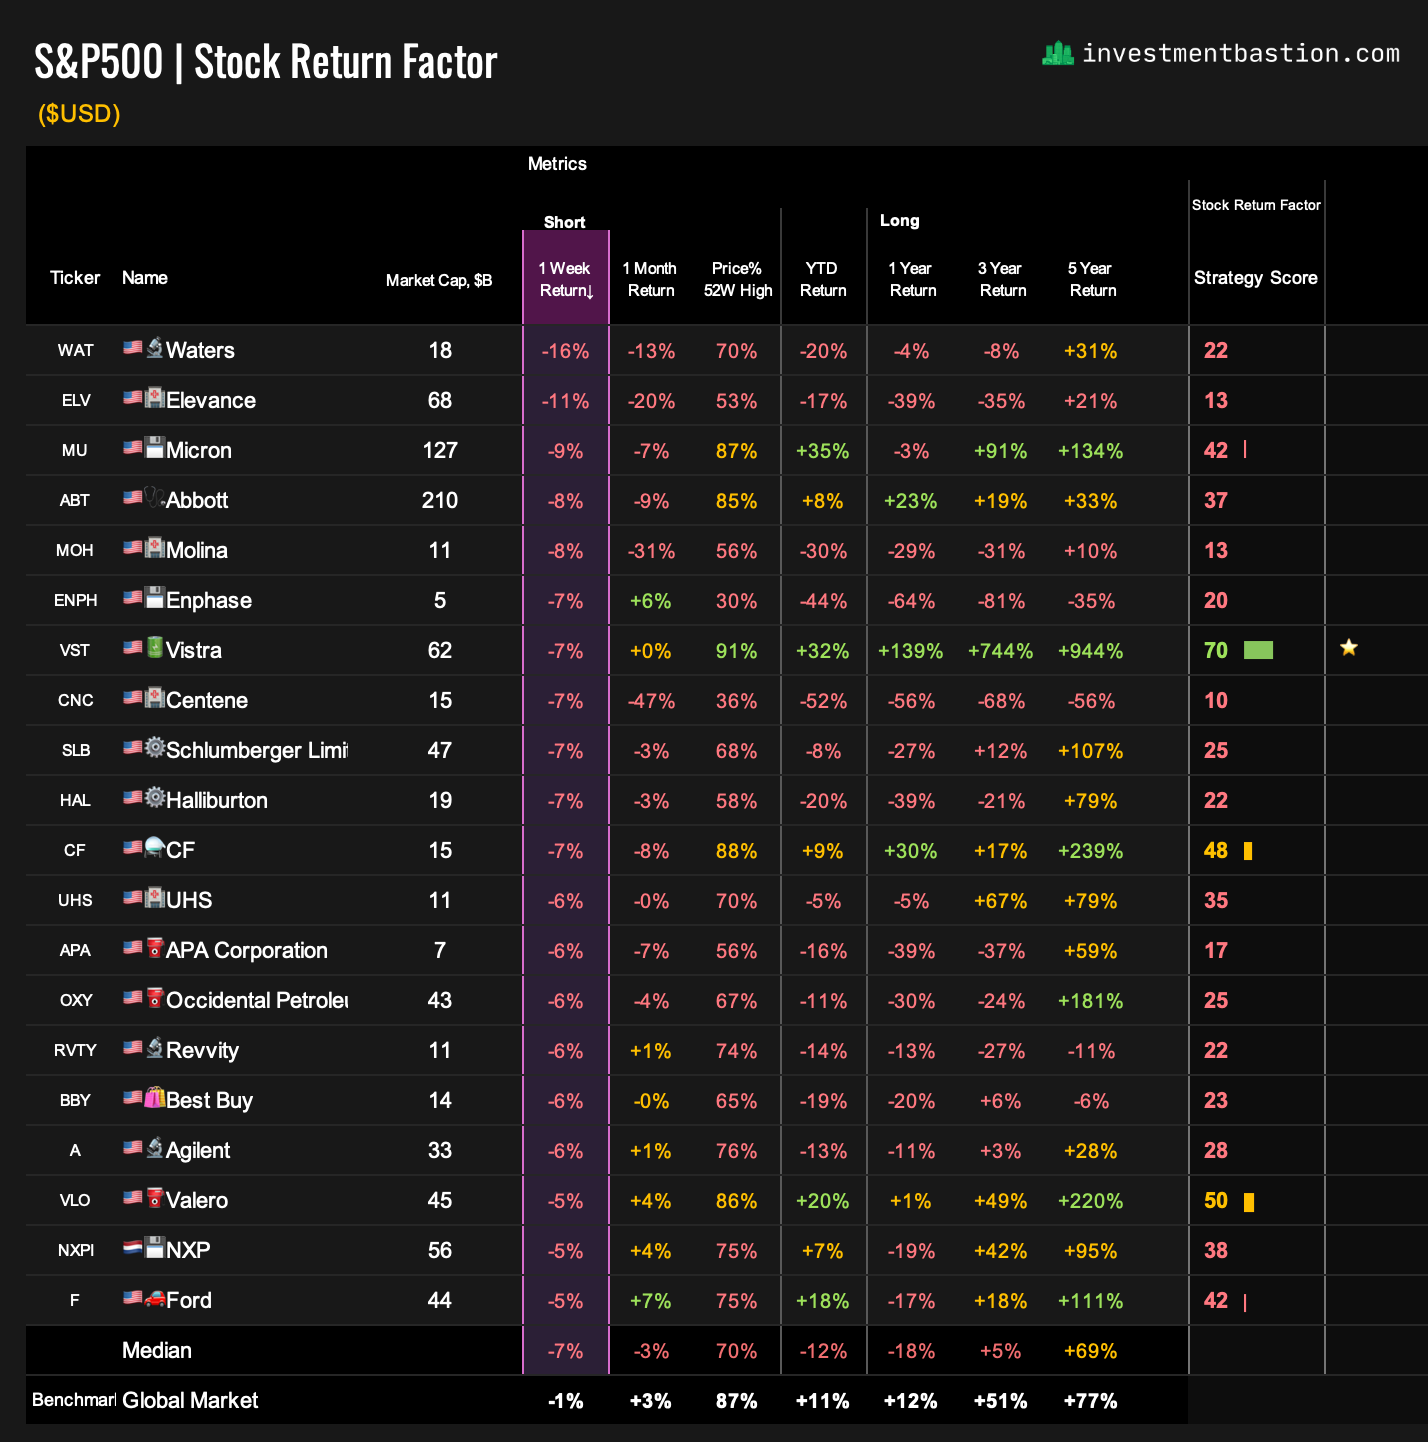The height and width of the screenshot is (1442, 1428).
Task: Sort by Market Cap, $B header
Action: tap(439, 281)
